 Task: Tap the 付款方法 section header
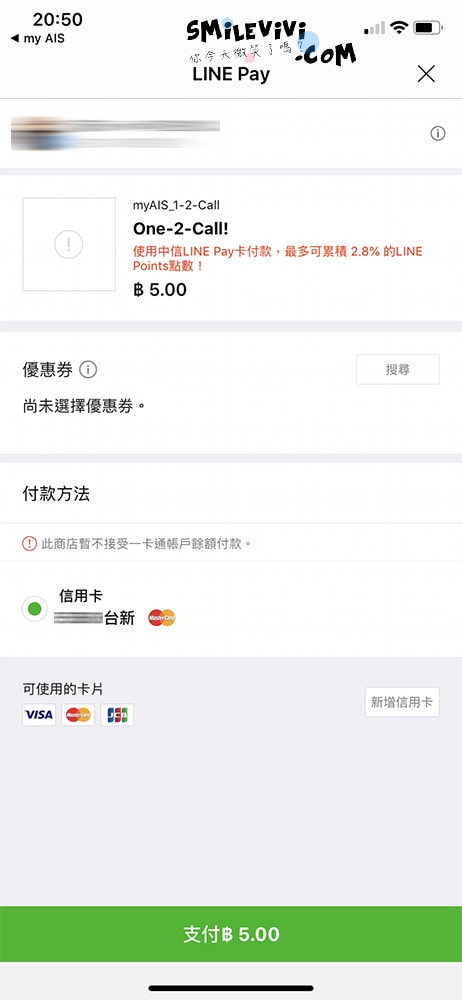coord(56,494)
